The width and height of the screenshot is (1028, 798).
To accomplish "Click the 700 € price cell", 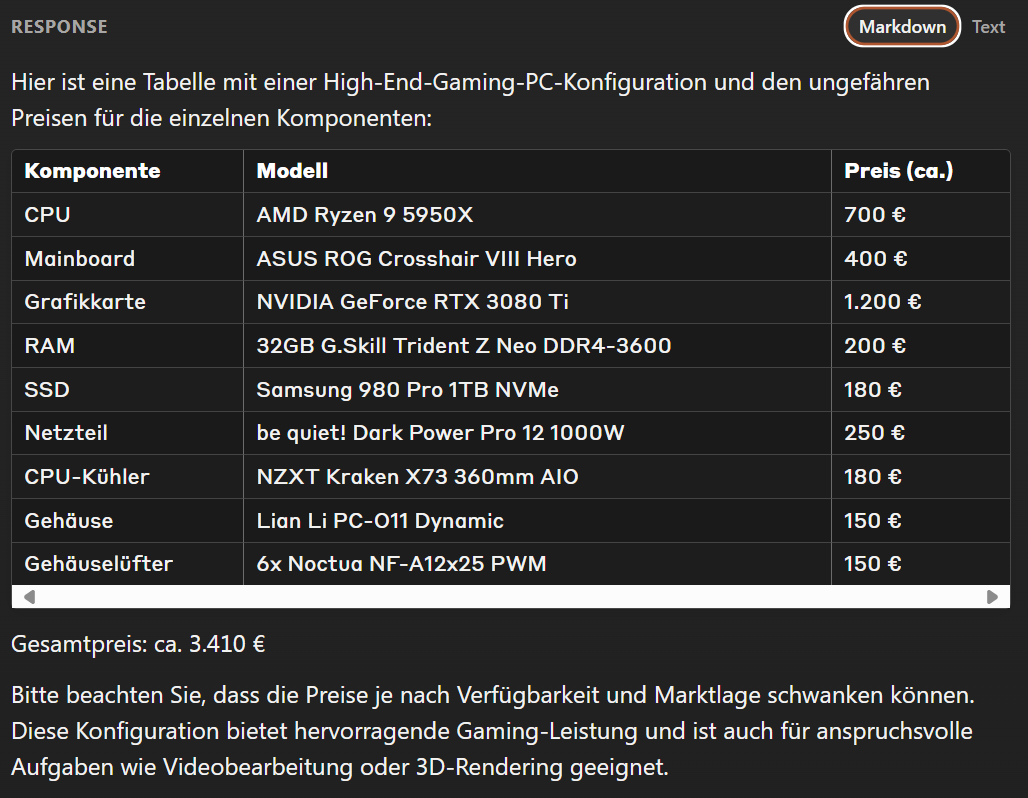I will click(x=920, y=214).
